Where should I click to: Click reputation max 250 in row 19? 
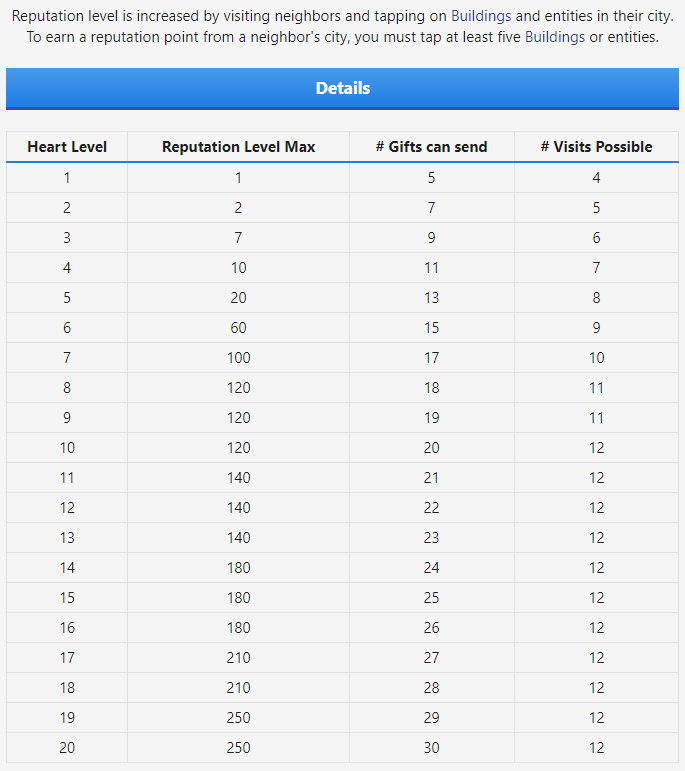(238, 717)
